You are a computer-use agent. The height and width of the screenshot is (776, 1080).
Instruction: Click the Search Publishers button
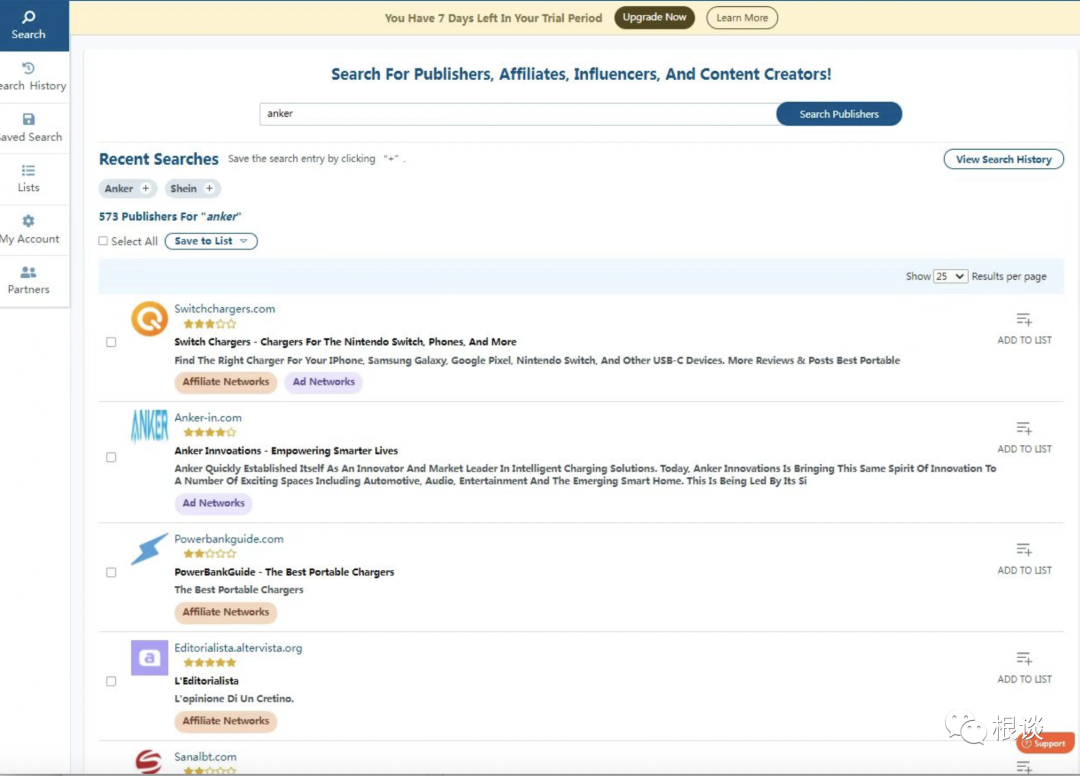[839, 114]
